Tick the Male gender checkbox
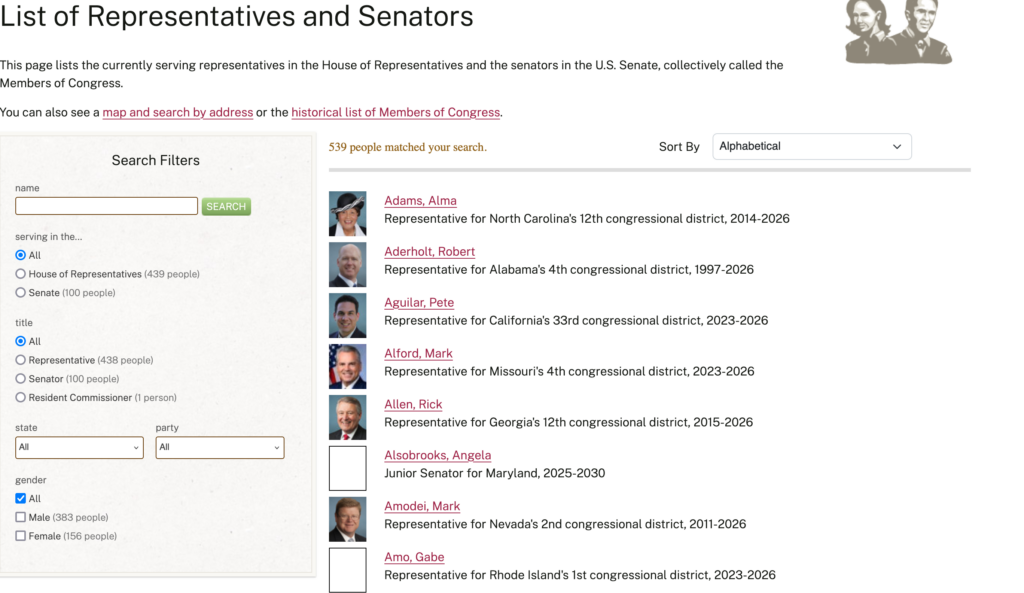The image size is (1024, 593). tap(21, 517)
